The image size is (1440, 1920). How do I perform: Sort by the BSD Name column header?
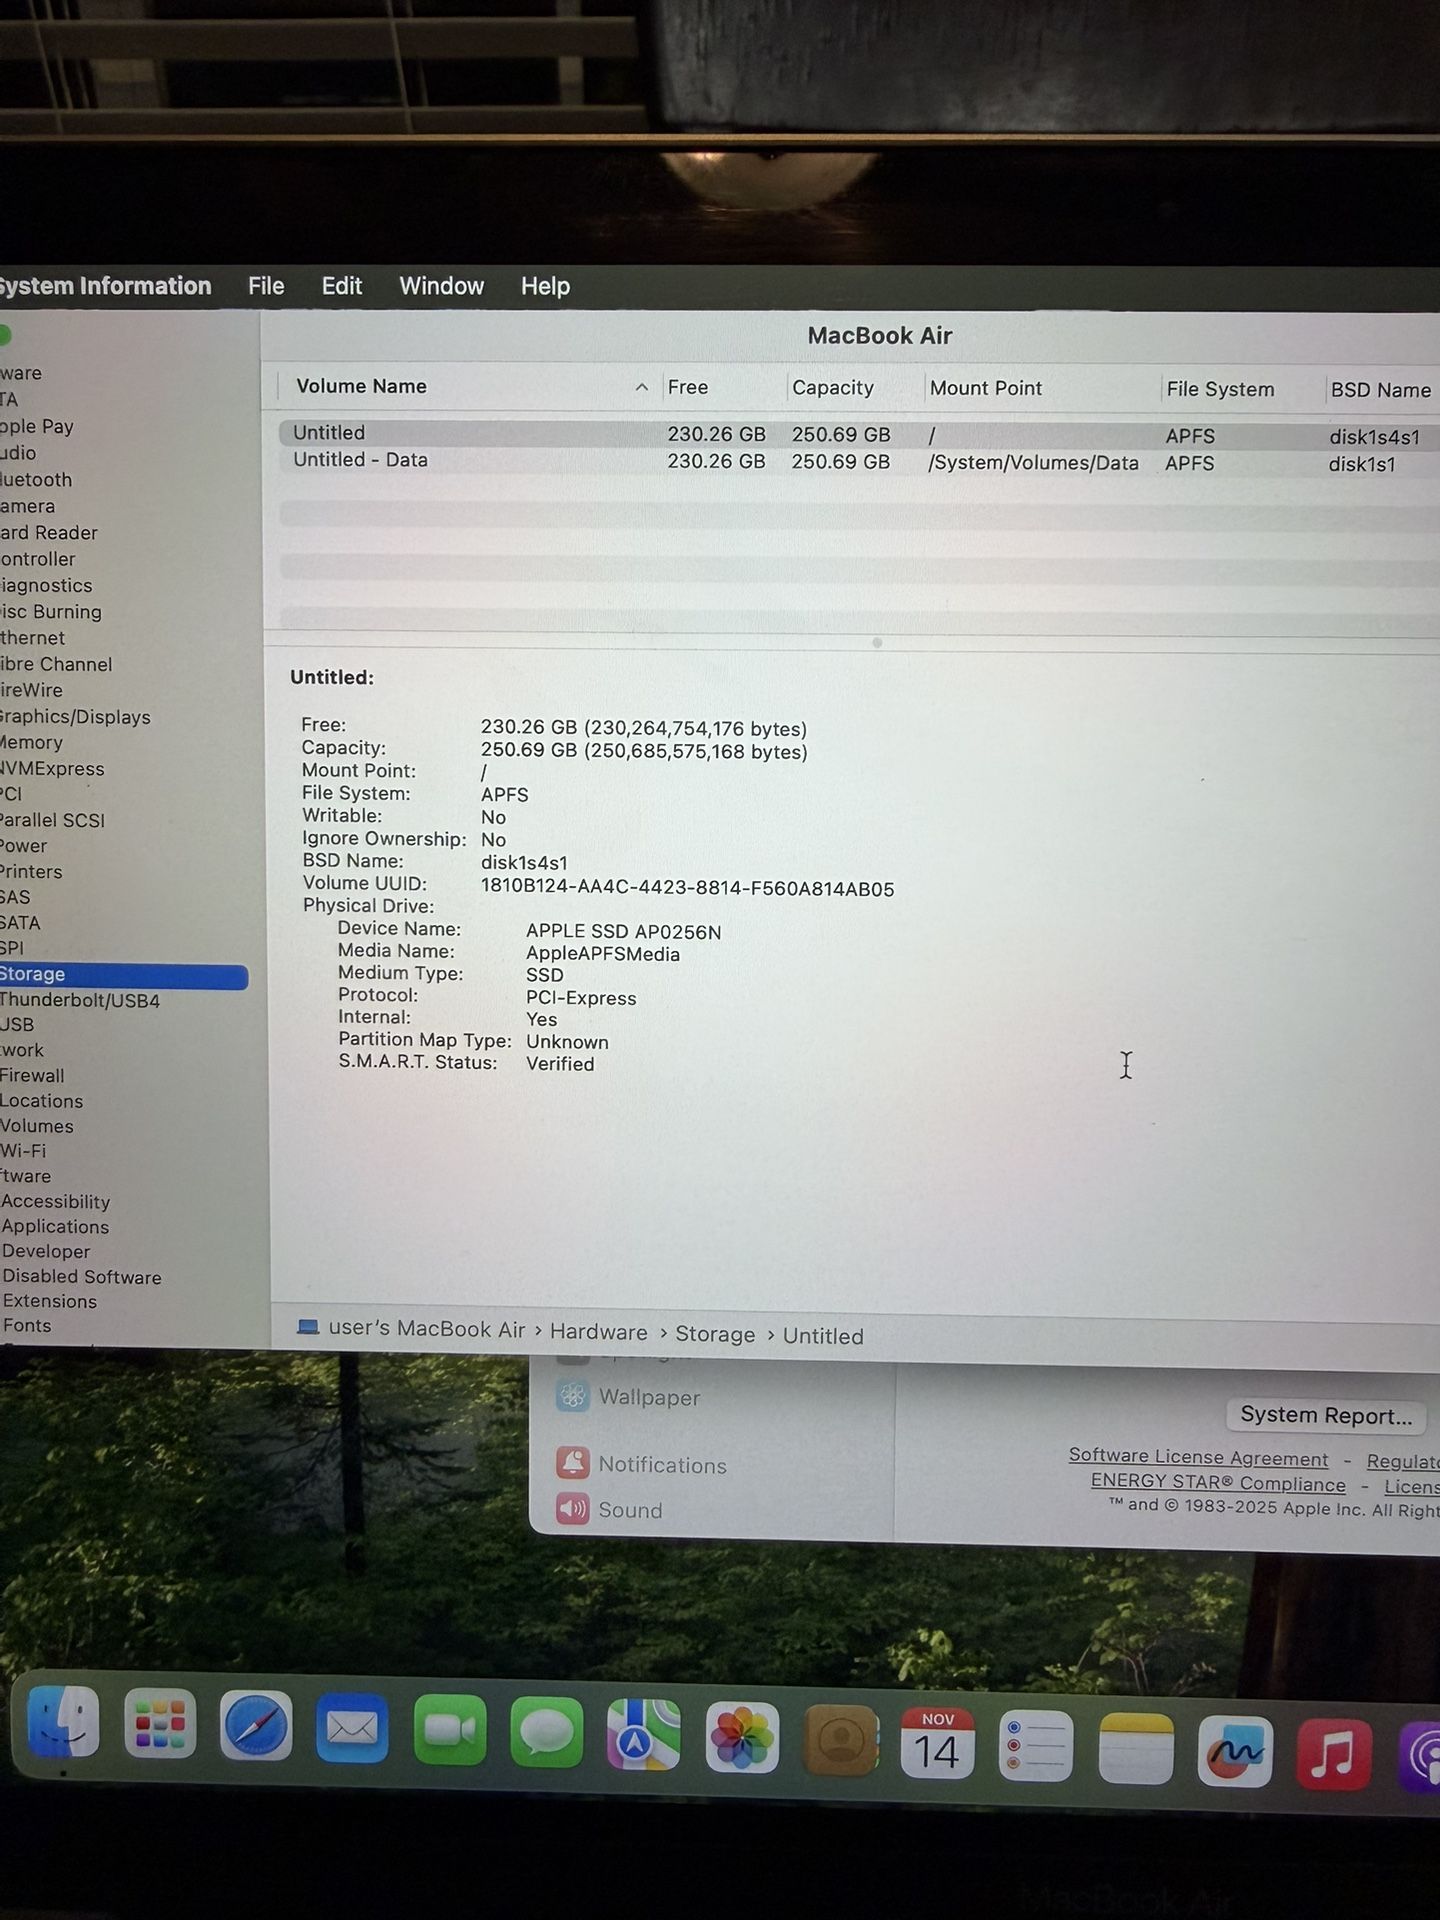pos(1381,390)
